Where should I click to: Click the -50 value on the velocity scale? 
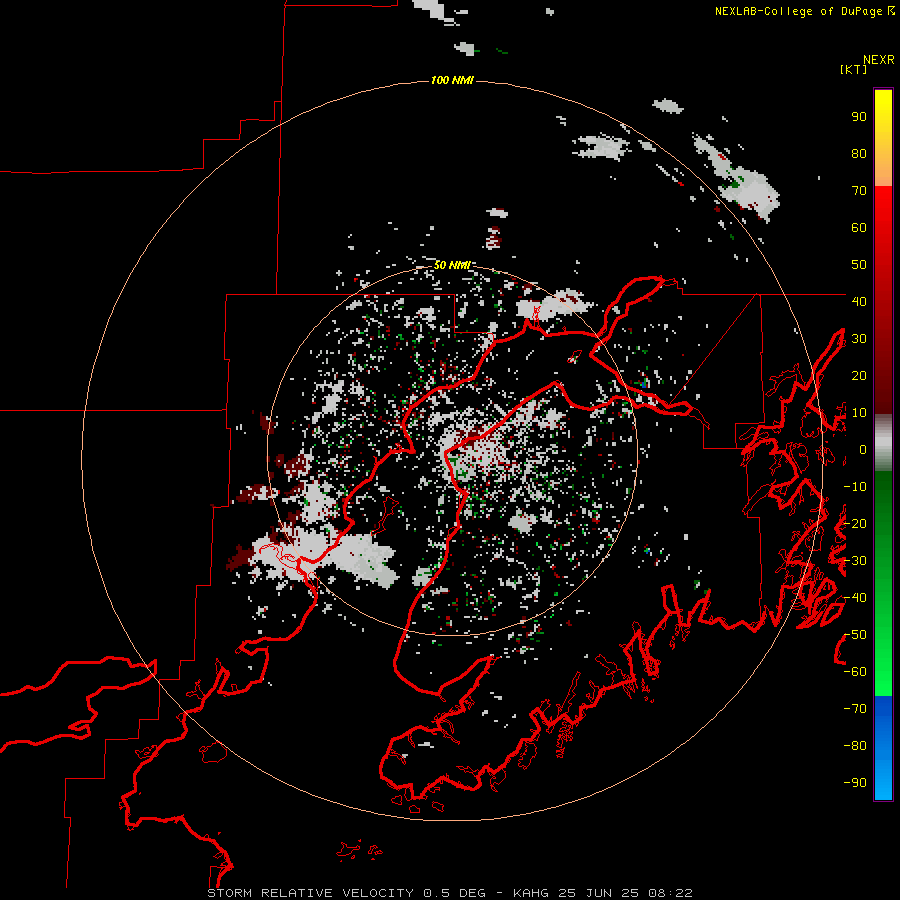(x=855, y=634)
